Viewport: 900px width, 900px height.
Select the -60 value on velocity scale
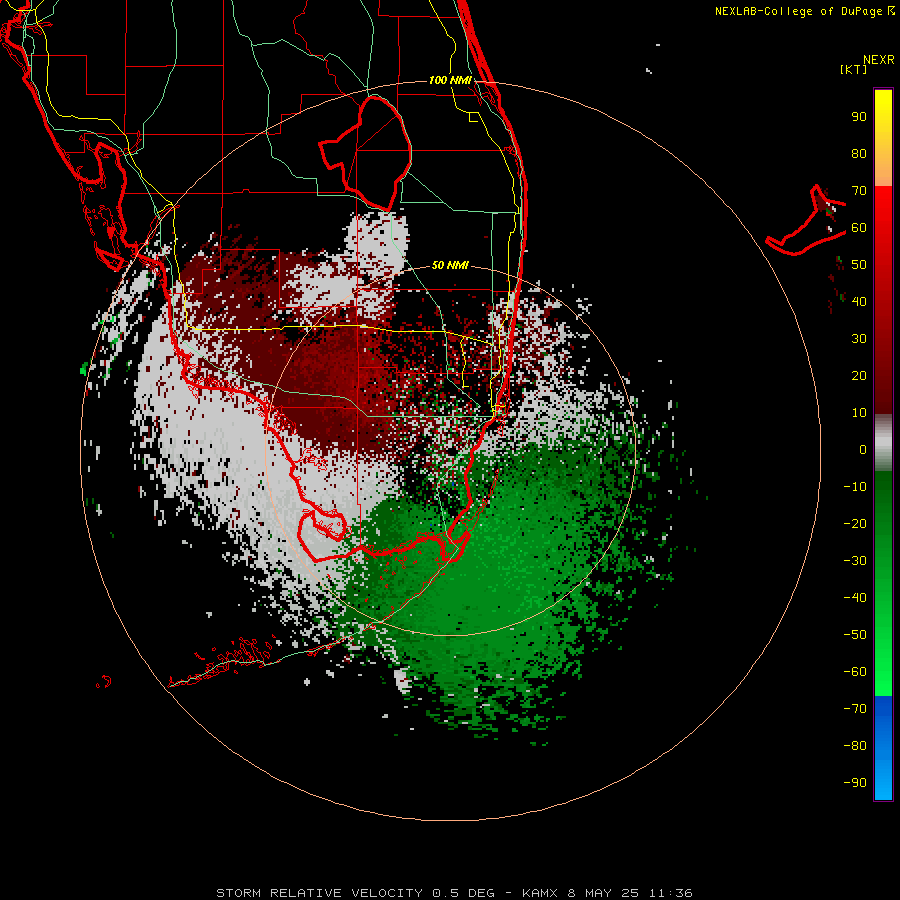coord(855,672)
